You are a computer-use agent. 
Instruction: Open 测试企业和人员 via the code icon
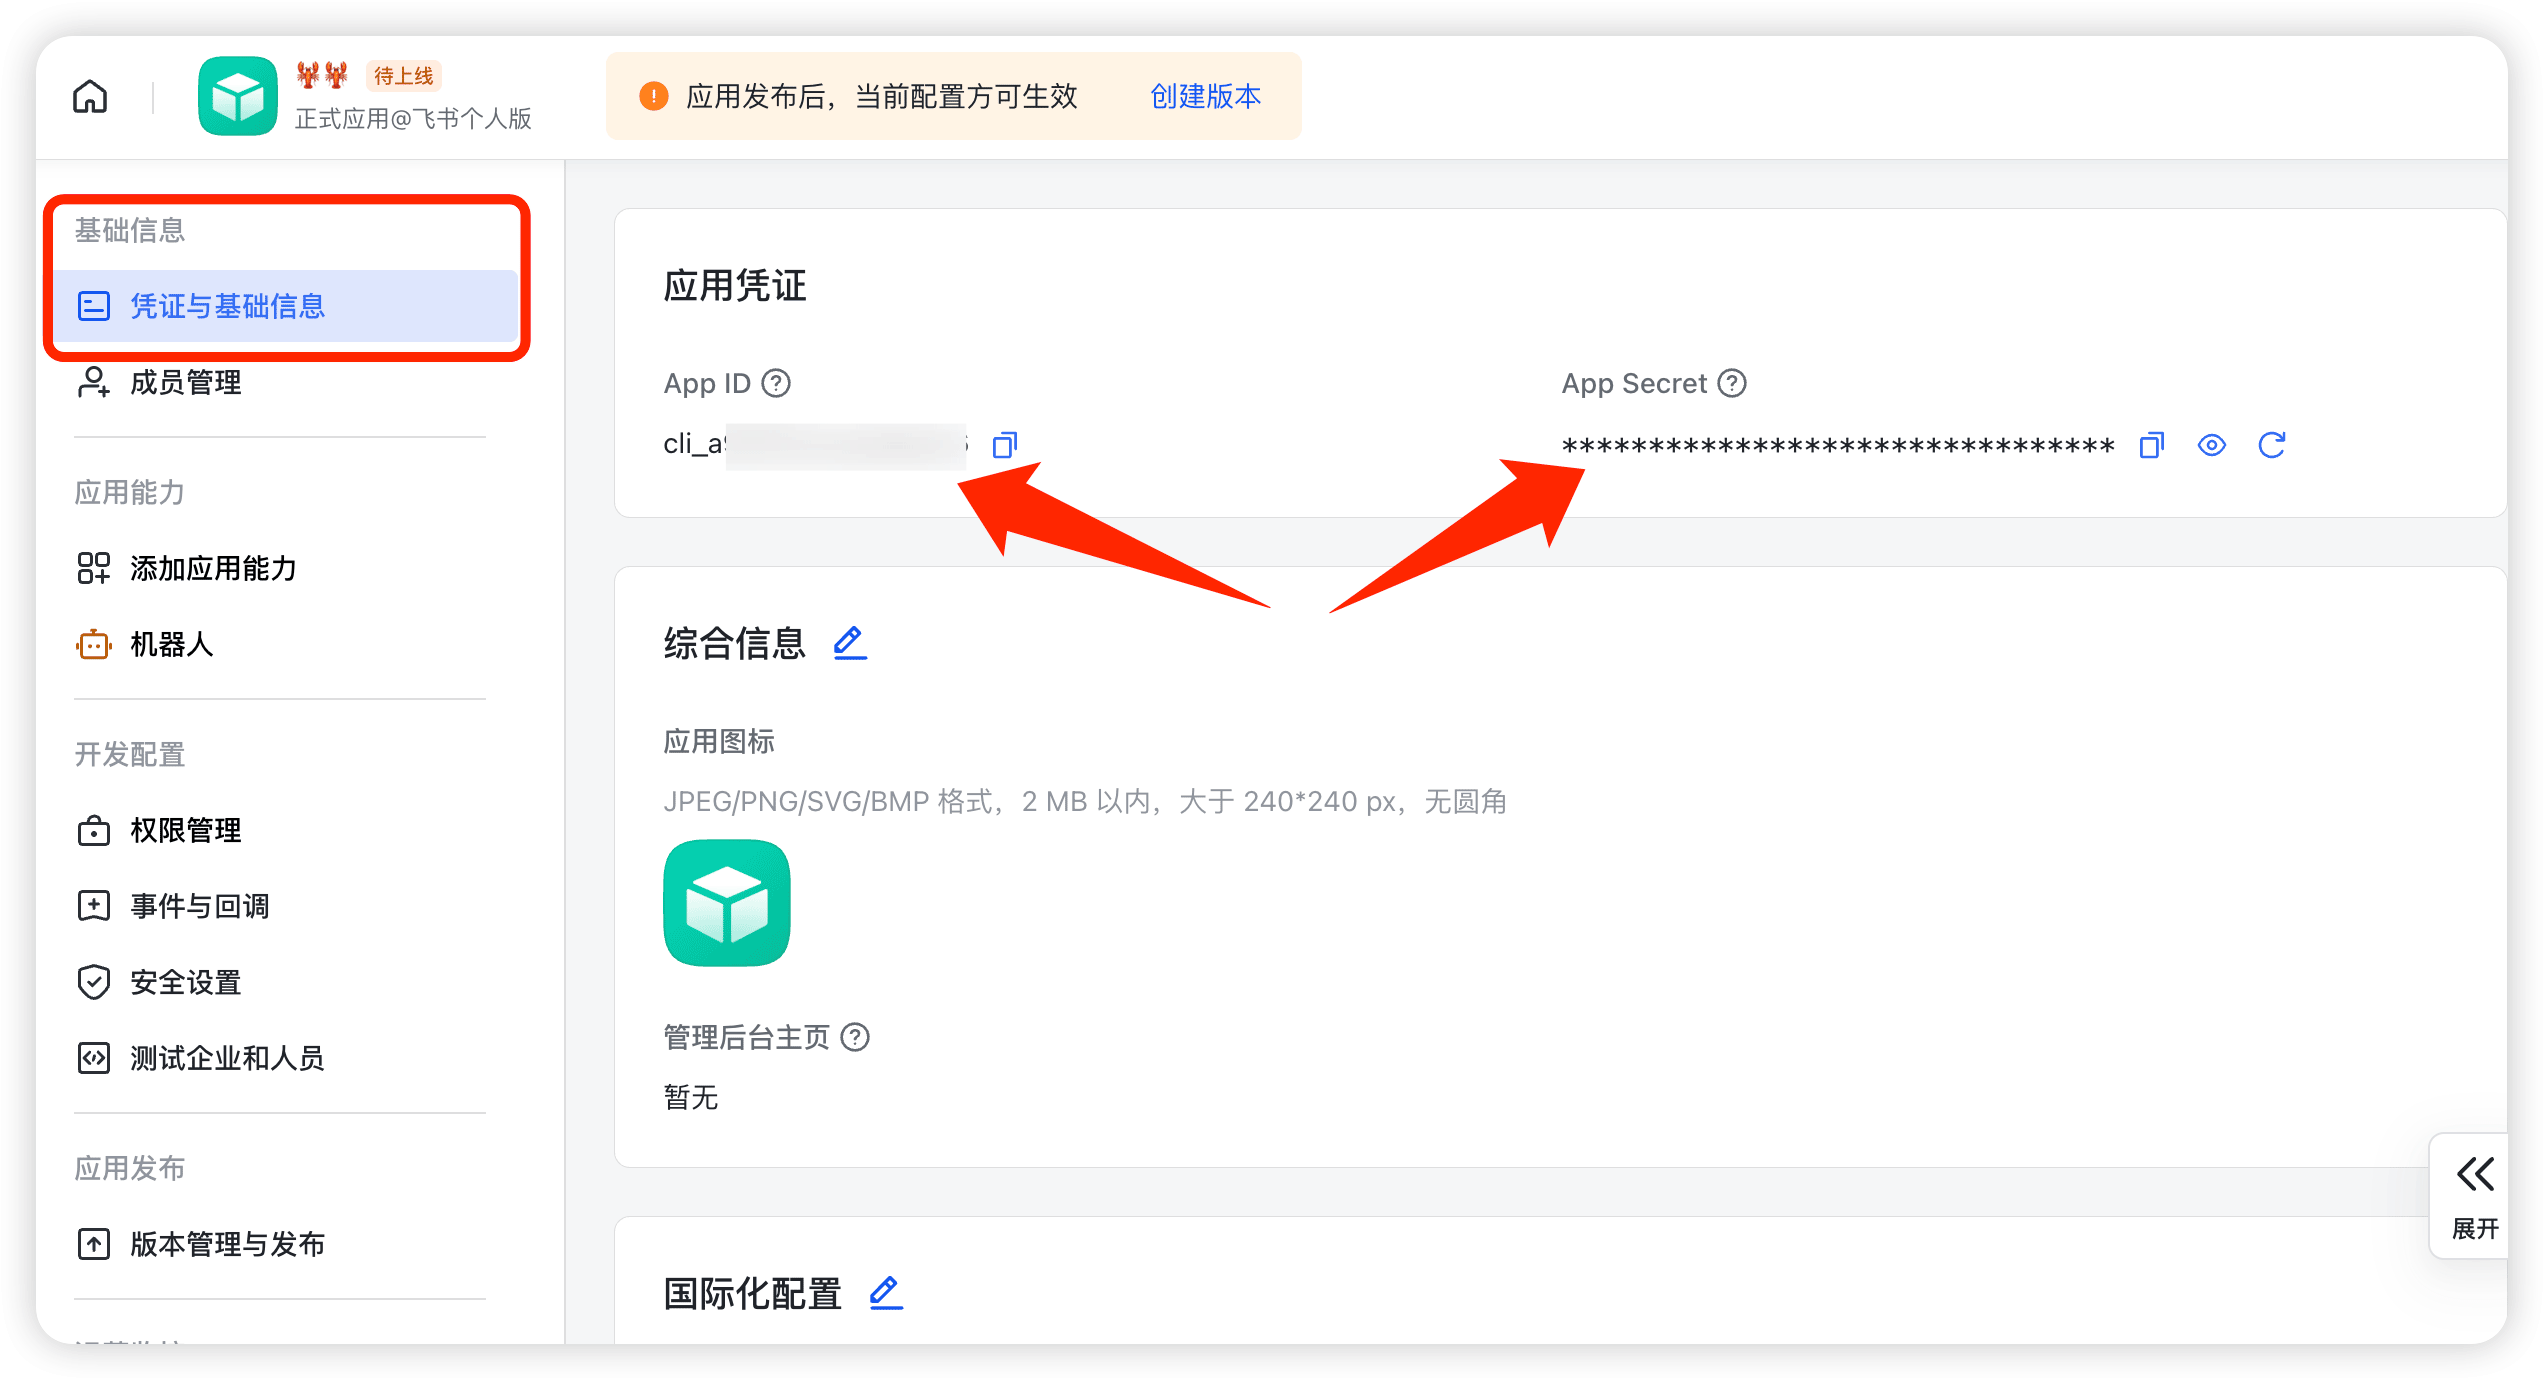click(93, 1058)
